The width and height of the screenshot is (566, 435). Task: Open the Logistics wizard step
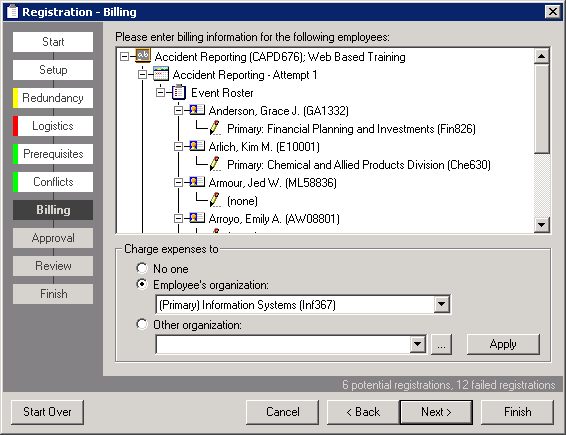tap(53, 126)
